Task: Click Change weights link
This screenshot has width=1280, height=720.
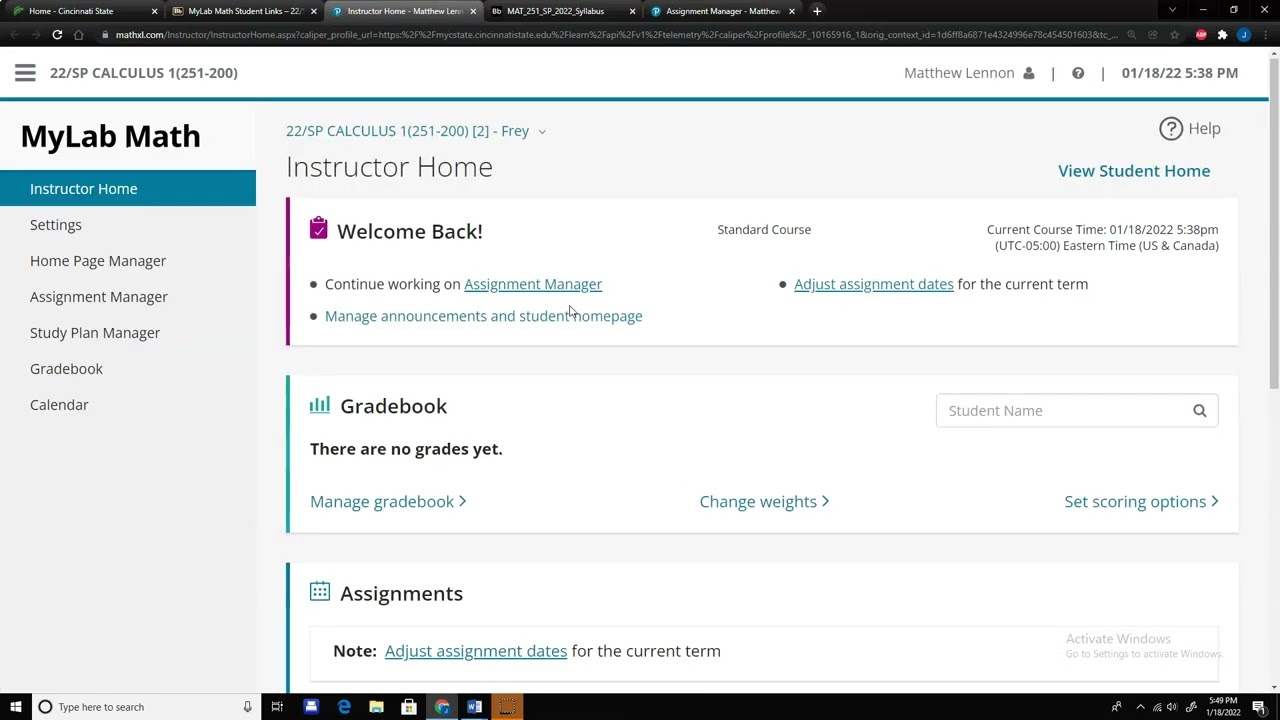Action: pyautogui.click(x=764, y=502)
